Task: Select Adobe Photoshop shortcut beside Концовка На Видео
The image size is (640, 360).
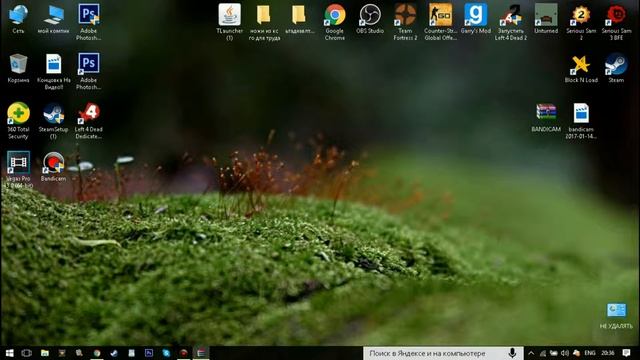Action: (x=89, y=71)
